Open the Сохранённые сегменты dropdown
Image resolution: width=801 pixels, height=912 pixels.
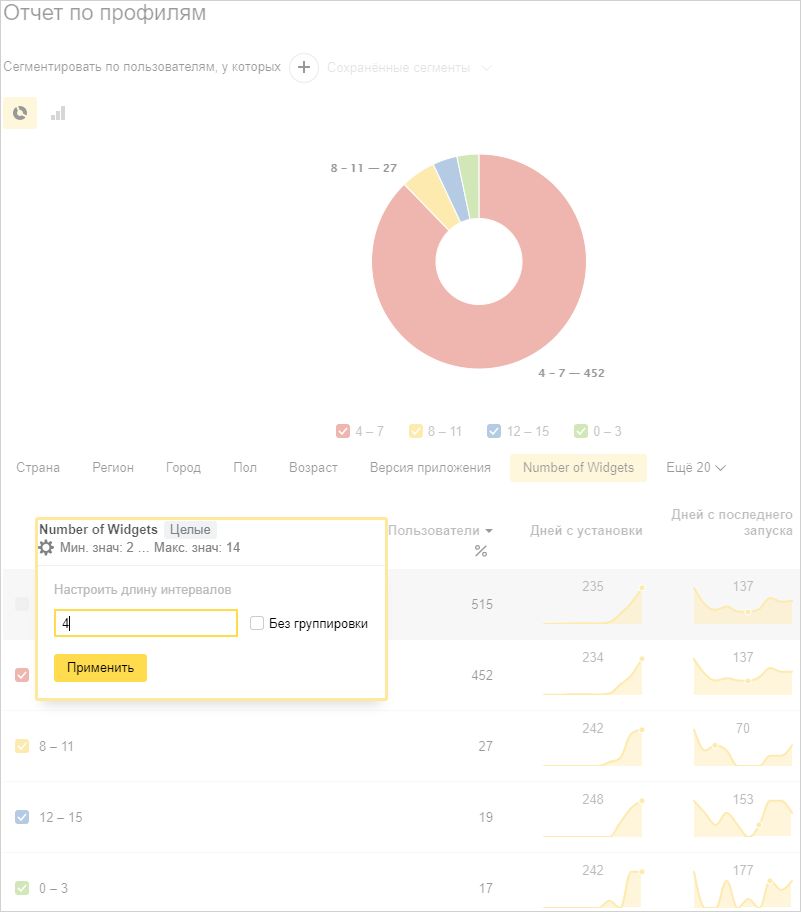(x=409, y=67)
